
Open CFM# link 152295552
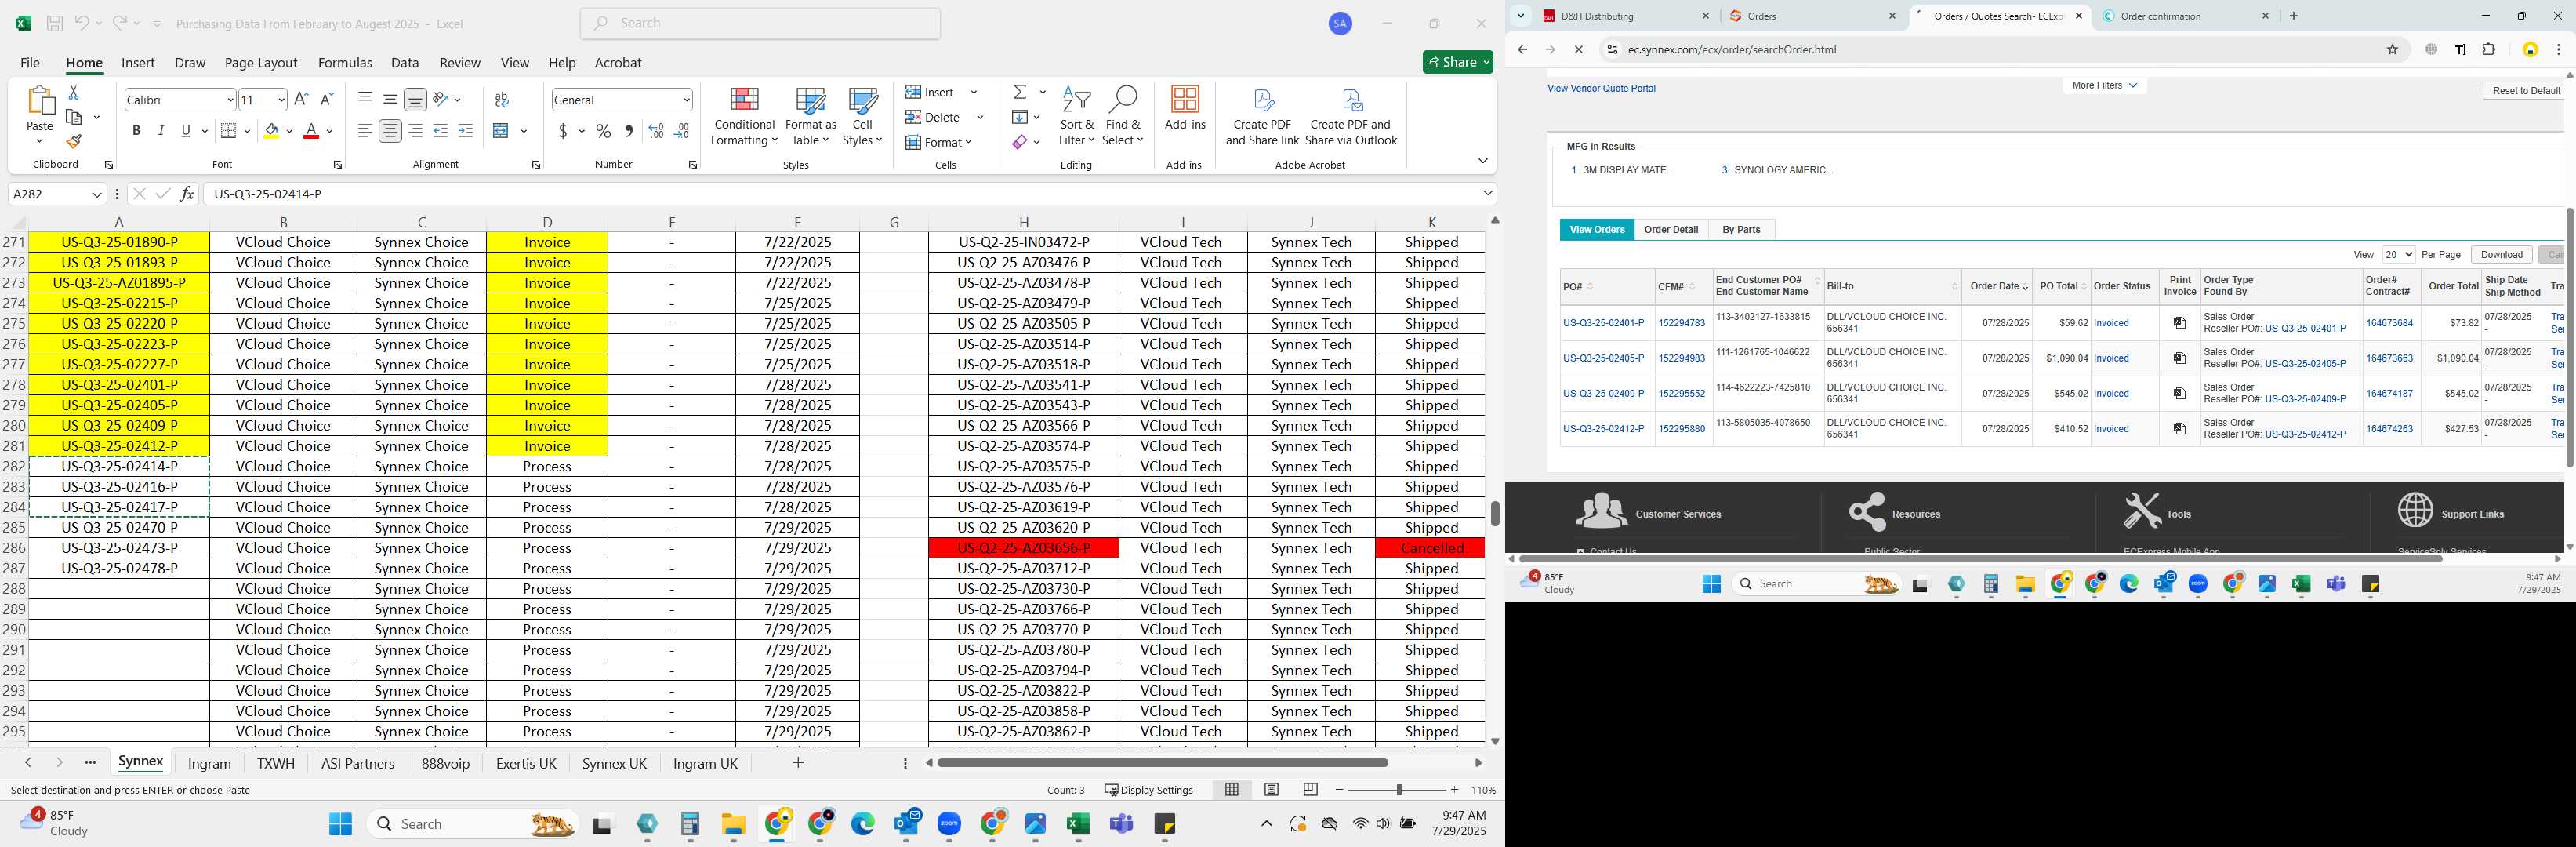click(1681, 394)
